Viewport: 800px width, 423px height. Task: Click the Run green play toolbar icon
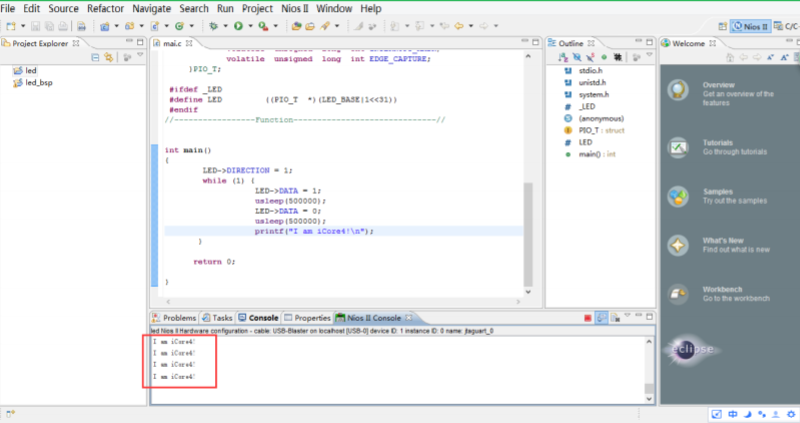tap(237, 26)
